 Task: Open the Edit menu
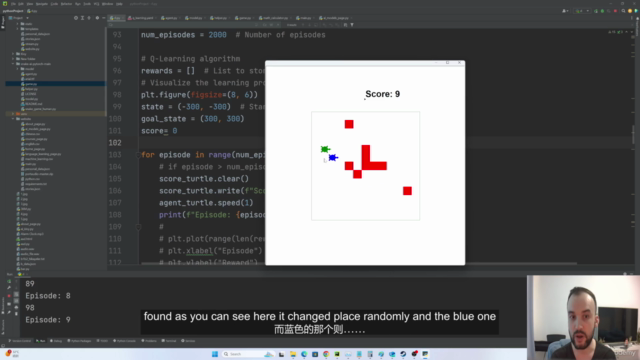pos(21,4)
